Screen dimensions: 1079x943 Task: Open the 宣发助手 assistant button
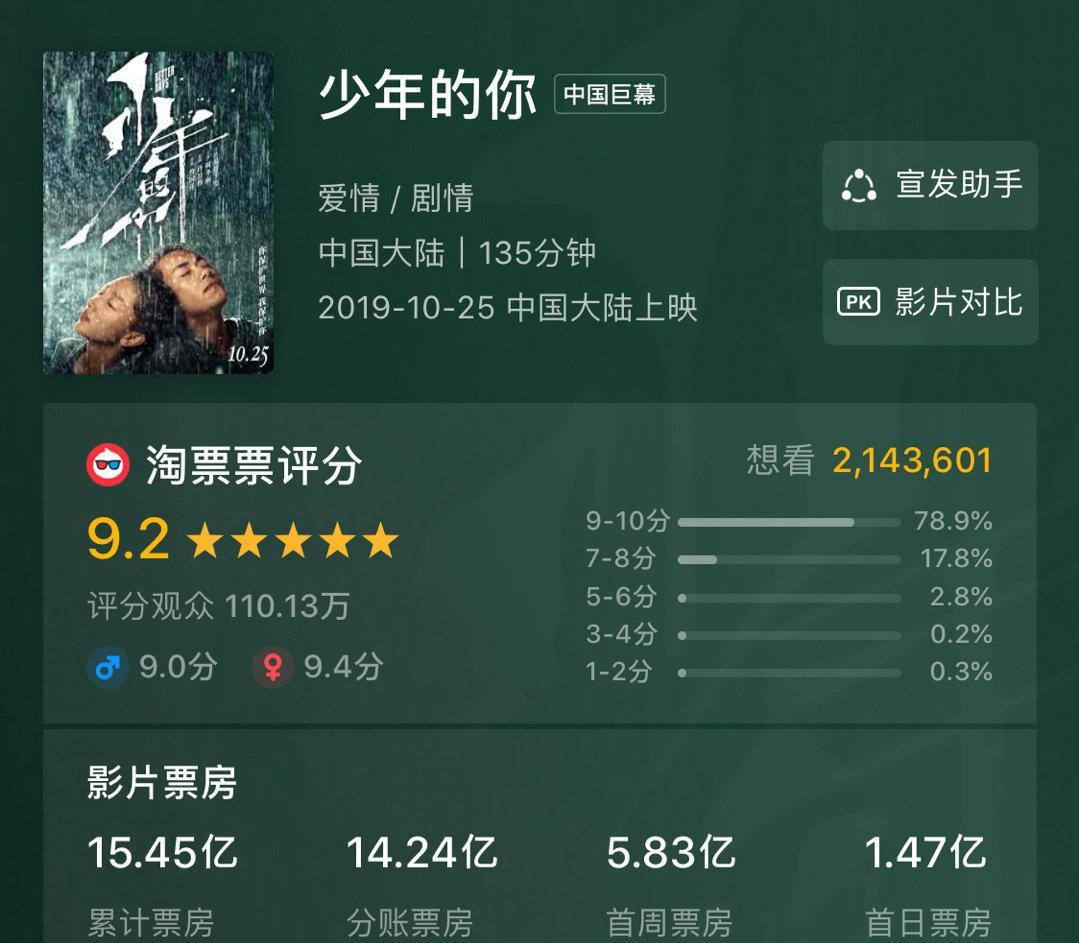tap(930, 185)
